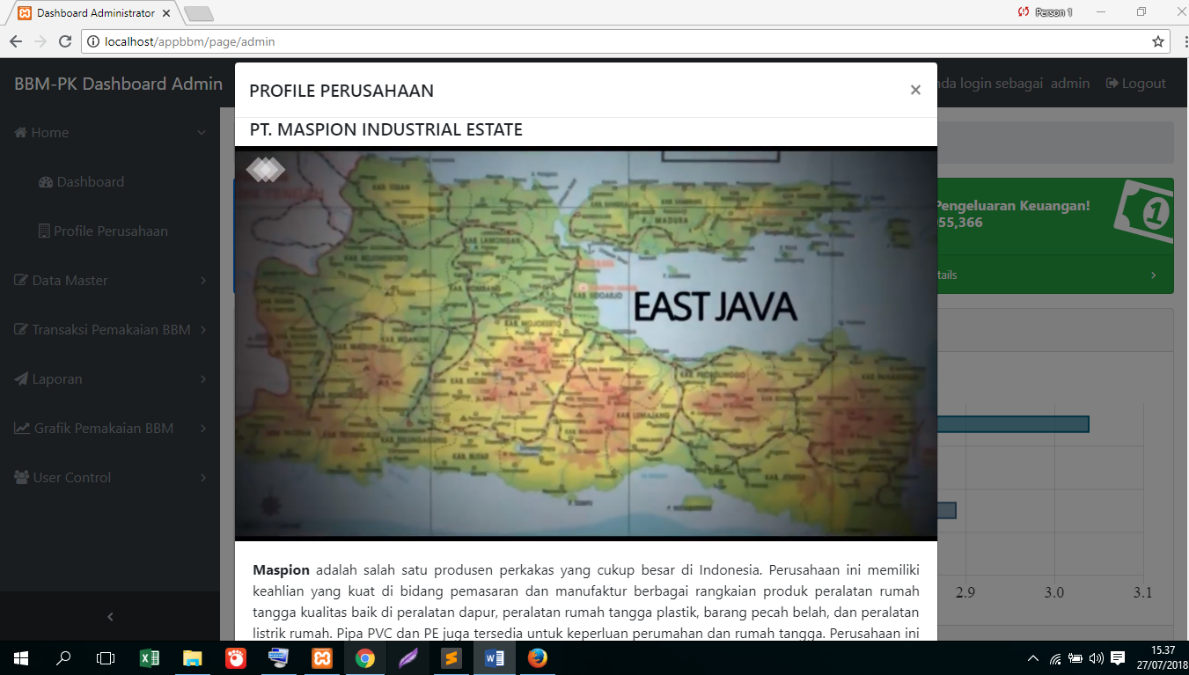
Task: Click the admin username link
Action: tap(1070, 83)
